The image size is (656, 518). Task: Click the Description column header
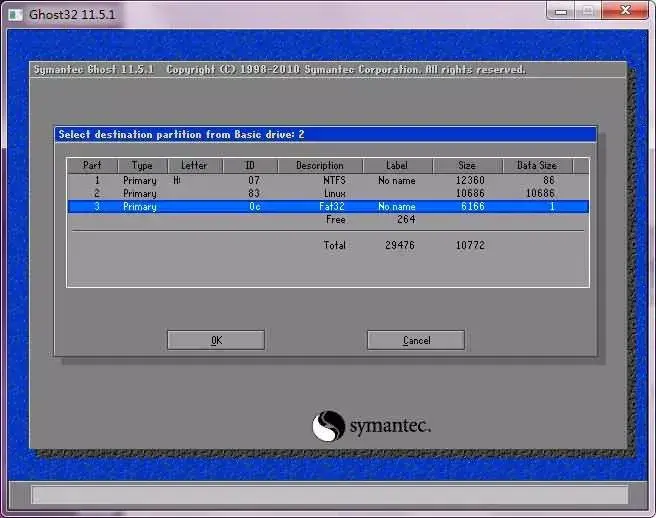click(320, 166)
